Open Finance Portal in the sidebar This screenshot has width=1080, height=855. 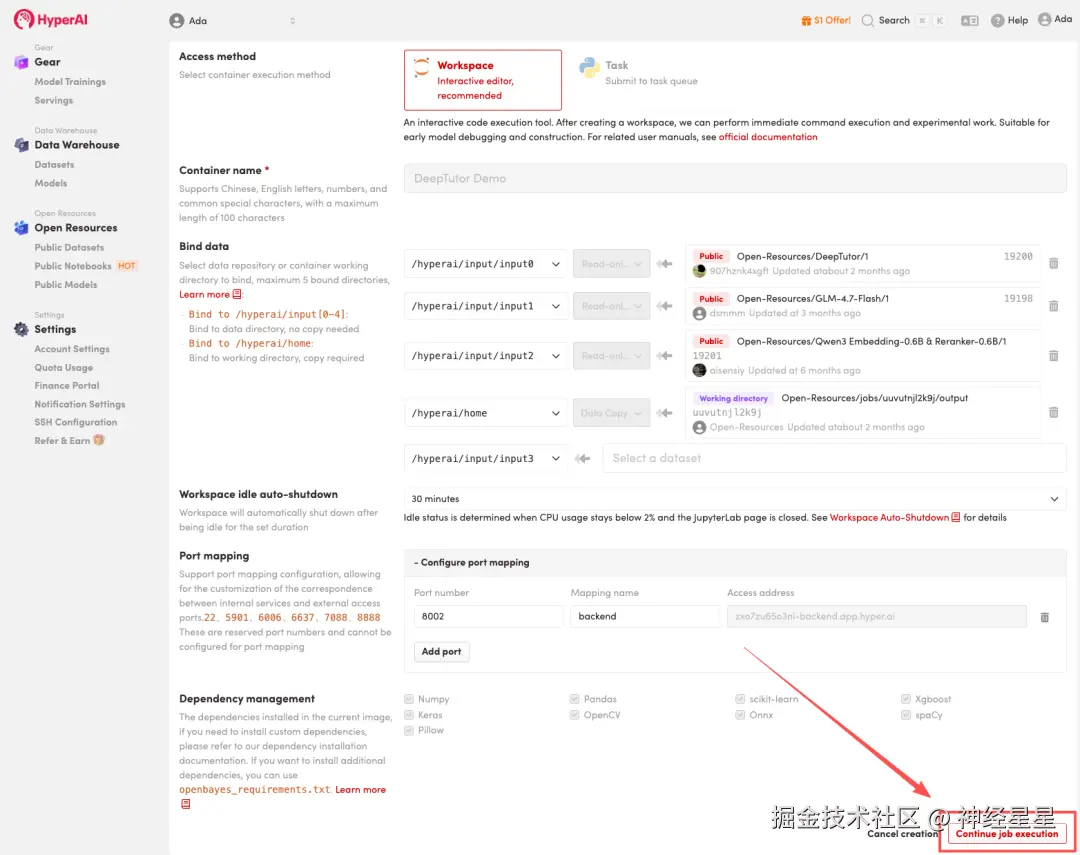pos(67,385)
